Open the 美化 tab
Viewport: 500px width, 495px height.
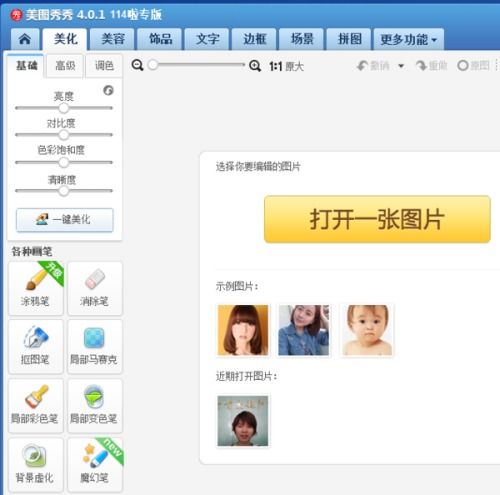65,39
